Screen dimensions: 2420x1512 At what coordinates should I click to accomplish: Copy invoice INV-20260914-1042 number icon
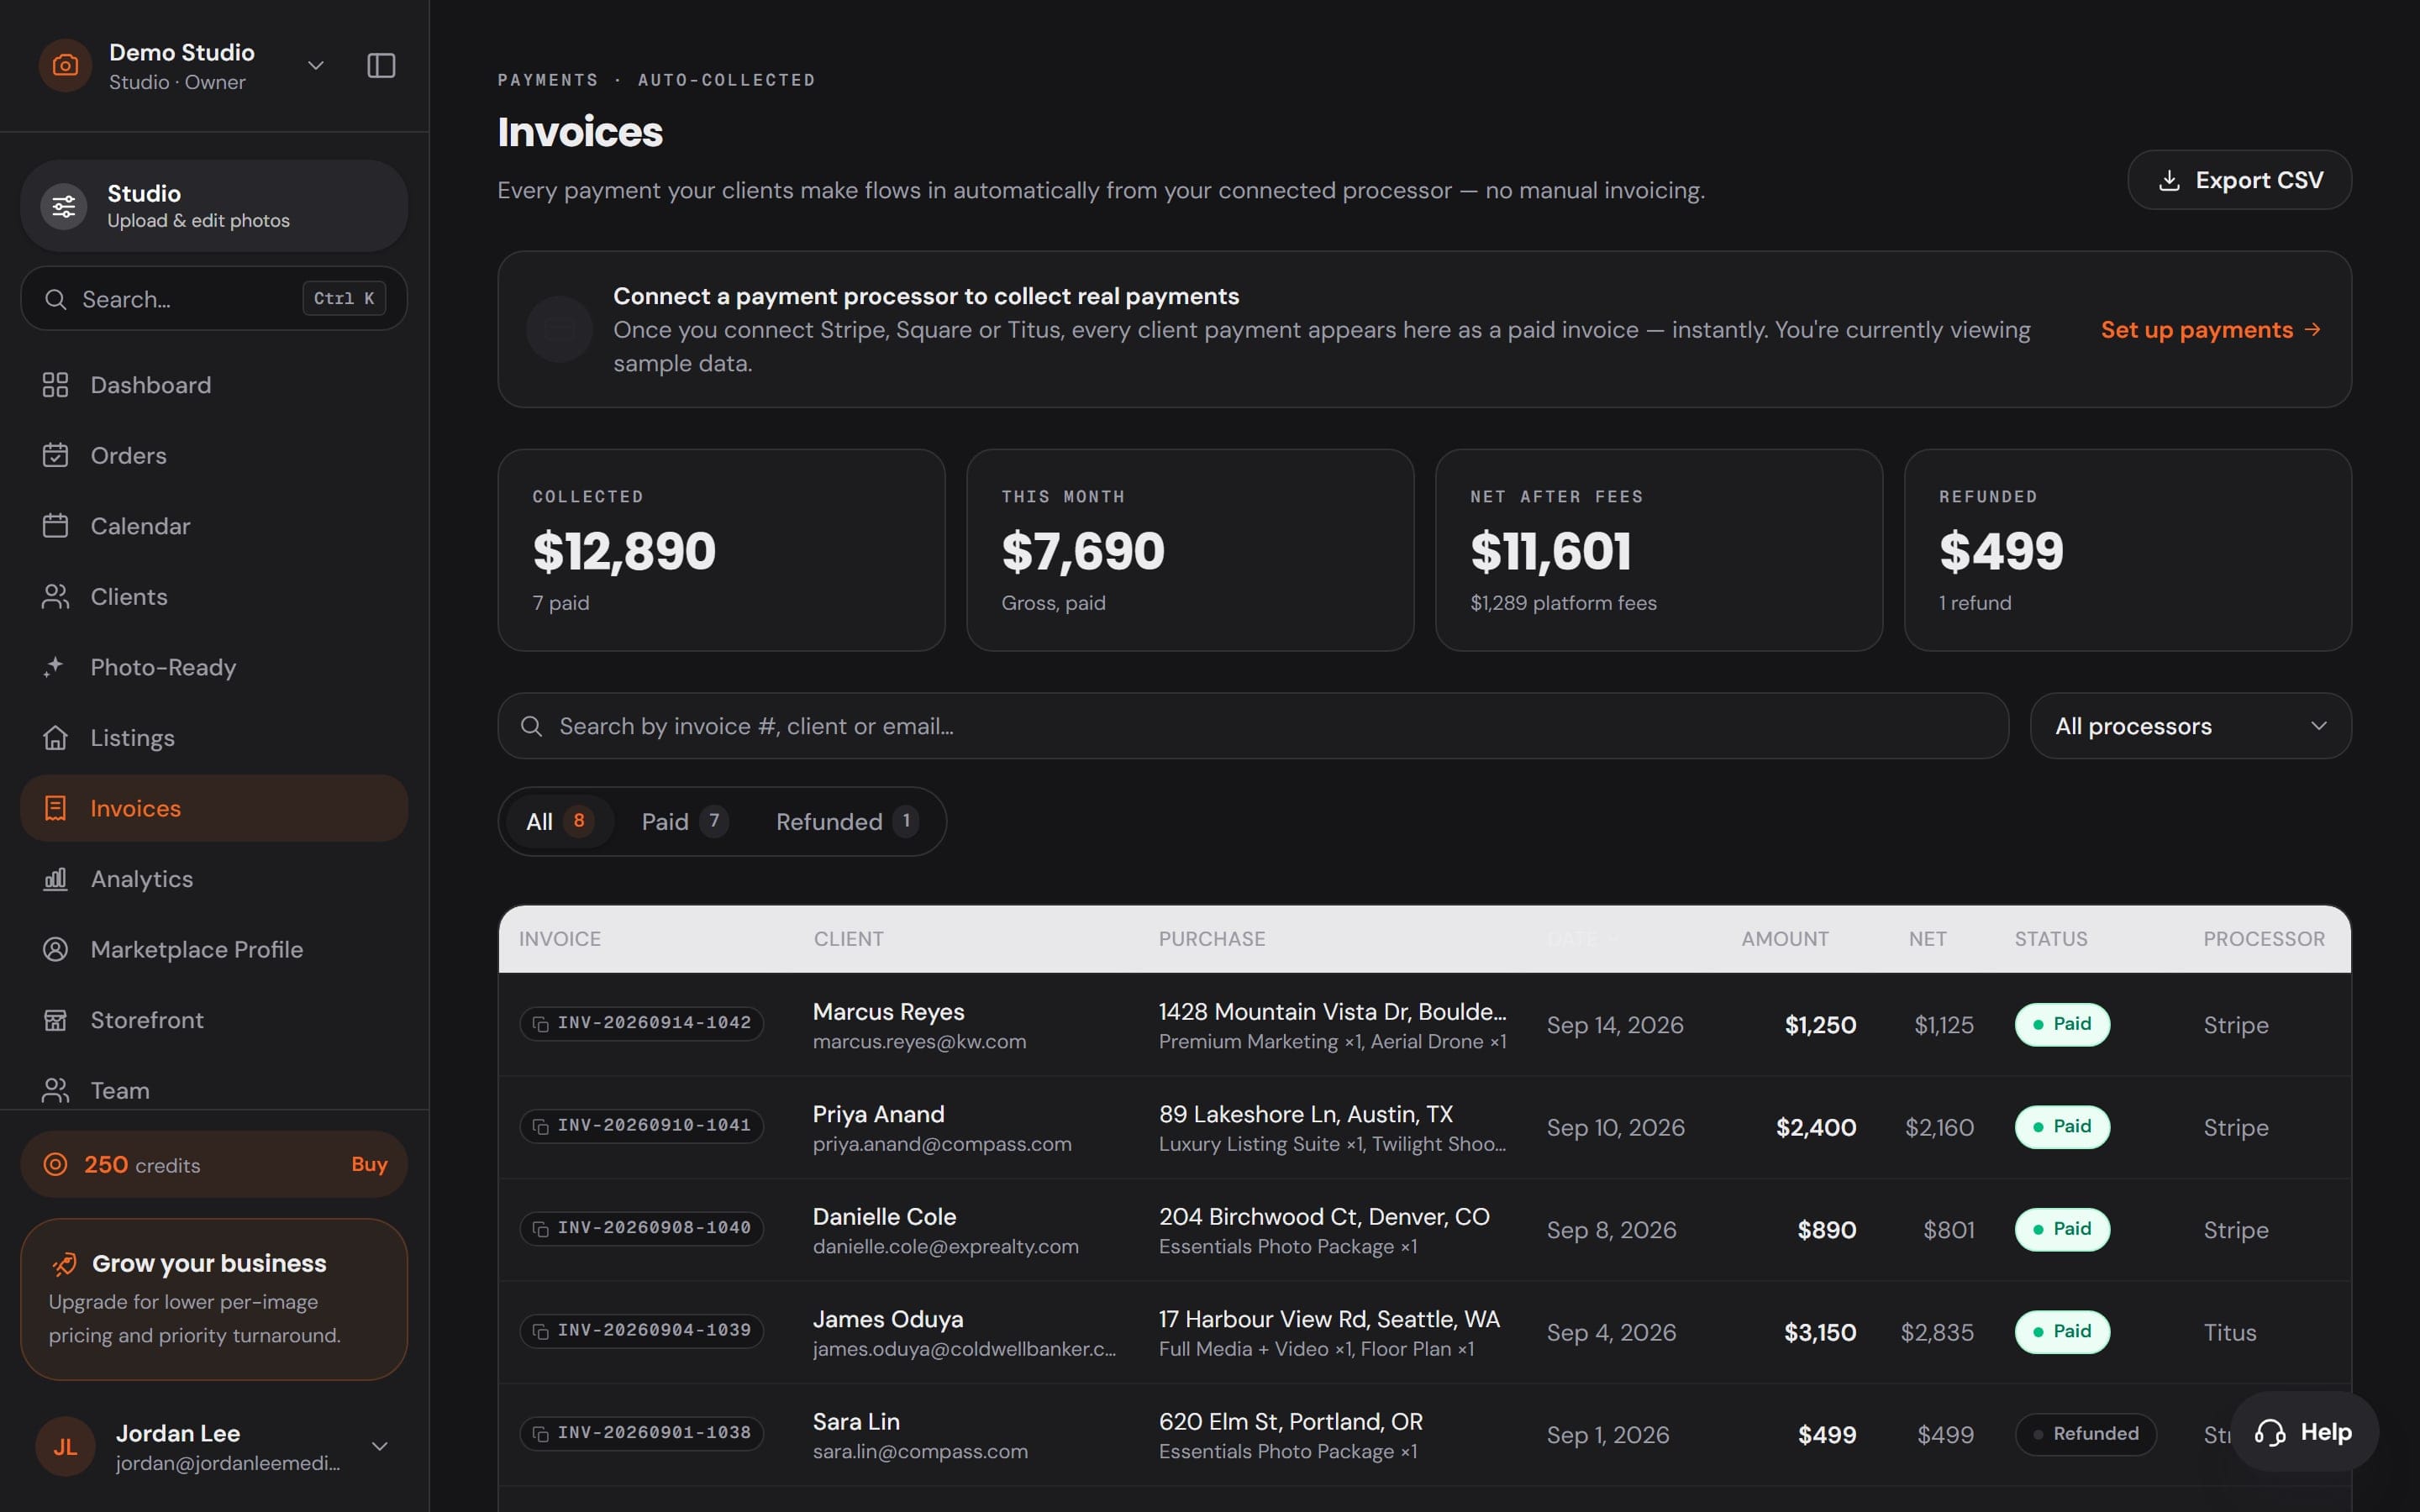click(541, 1024)
